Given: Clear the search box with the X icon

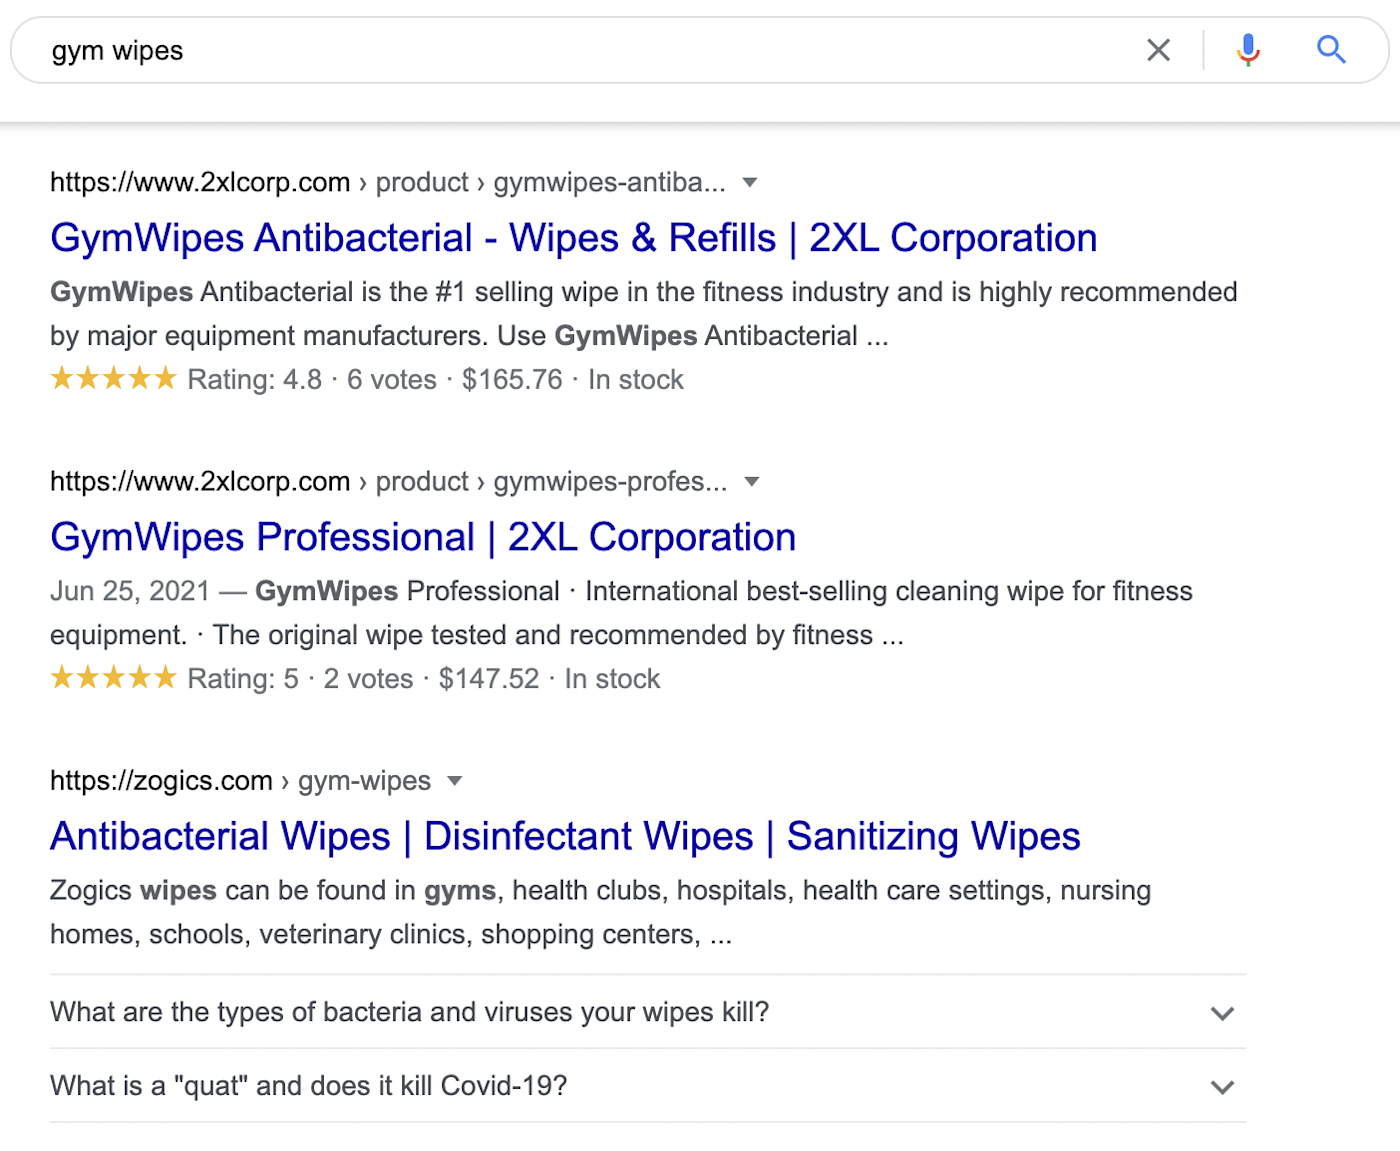Looking at the screenshot, I should pos(1158,50).
